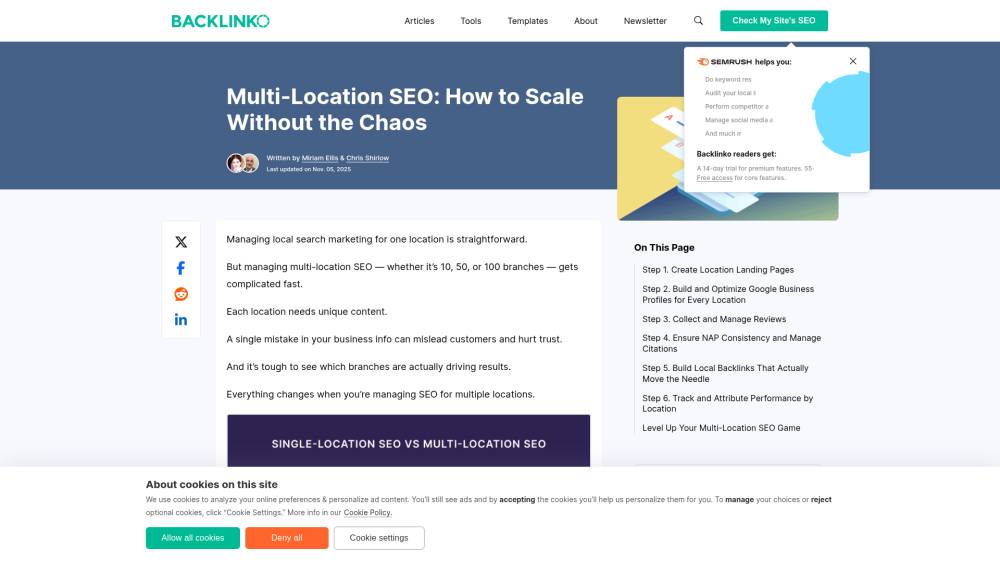Click the Semrush logo in popup

click(x=724, y=62)
